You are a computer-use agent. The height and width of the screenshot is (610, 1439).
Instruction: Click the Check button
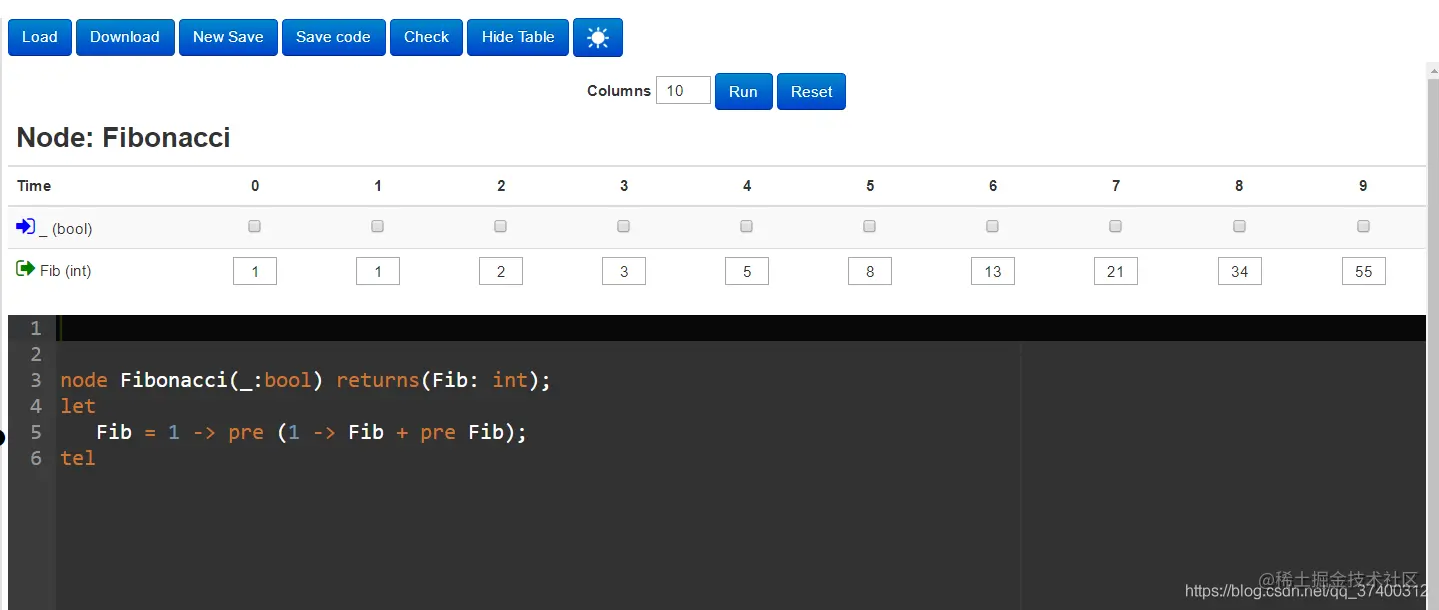pyautogui.click(x=427, y=37)
